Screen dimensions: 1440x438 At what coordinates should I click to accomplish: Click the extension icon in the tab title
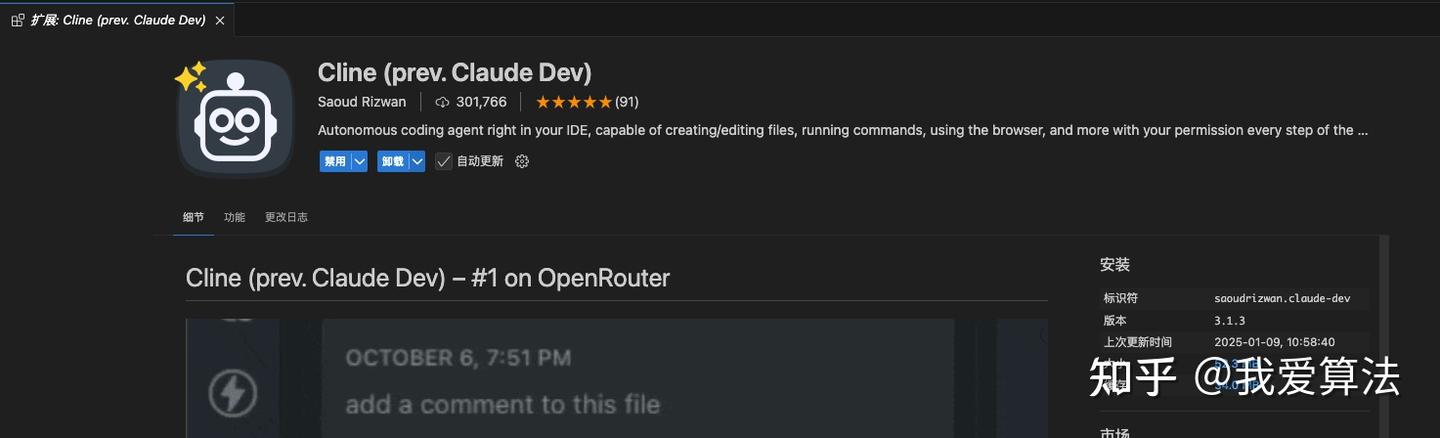[18, 20]
